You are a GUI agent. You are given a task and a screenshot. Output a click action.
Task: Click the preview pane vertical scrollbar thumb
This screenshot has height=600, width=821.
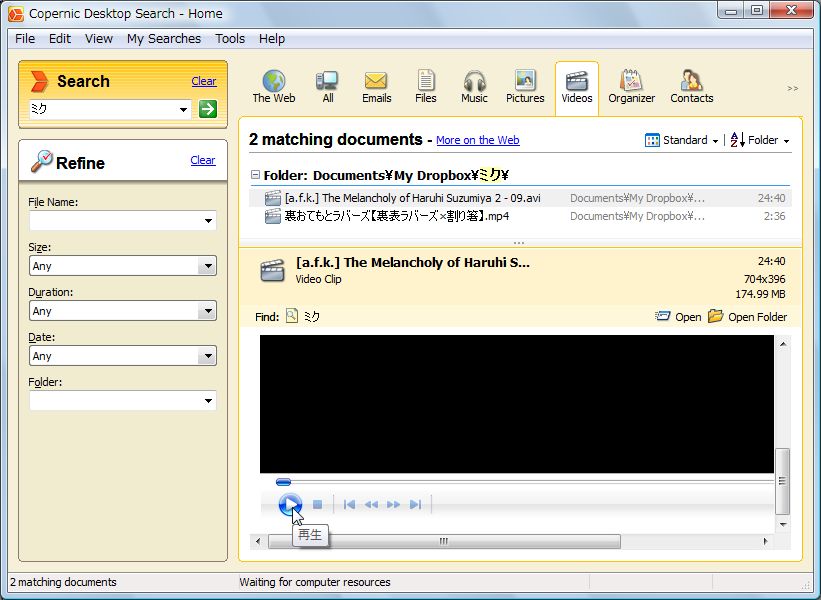pos(782,481)
